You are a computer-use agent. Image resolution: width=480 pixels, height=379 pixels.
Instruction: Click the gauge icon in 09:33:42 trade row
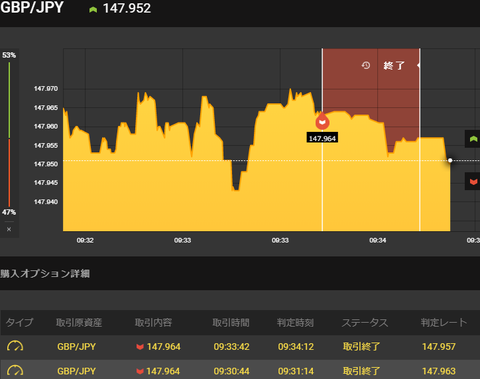15,346
